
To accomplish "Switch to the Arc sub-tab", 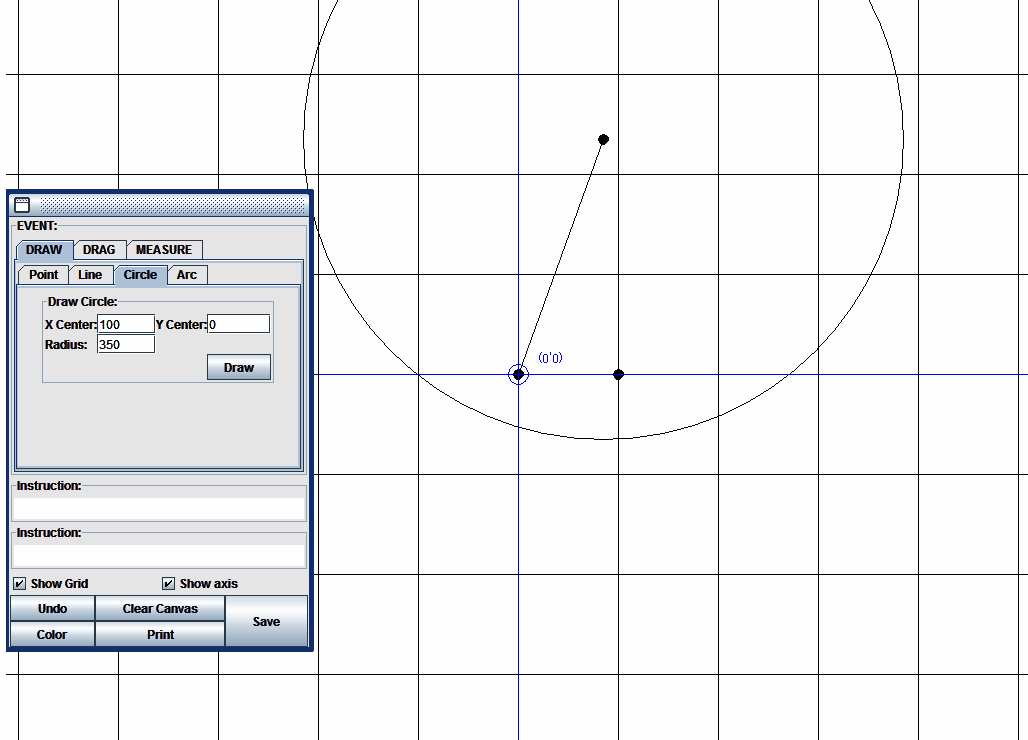I will (x=187, y=275).
